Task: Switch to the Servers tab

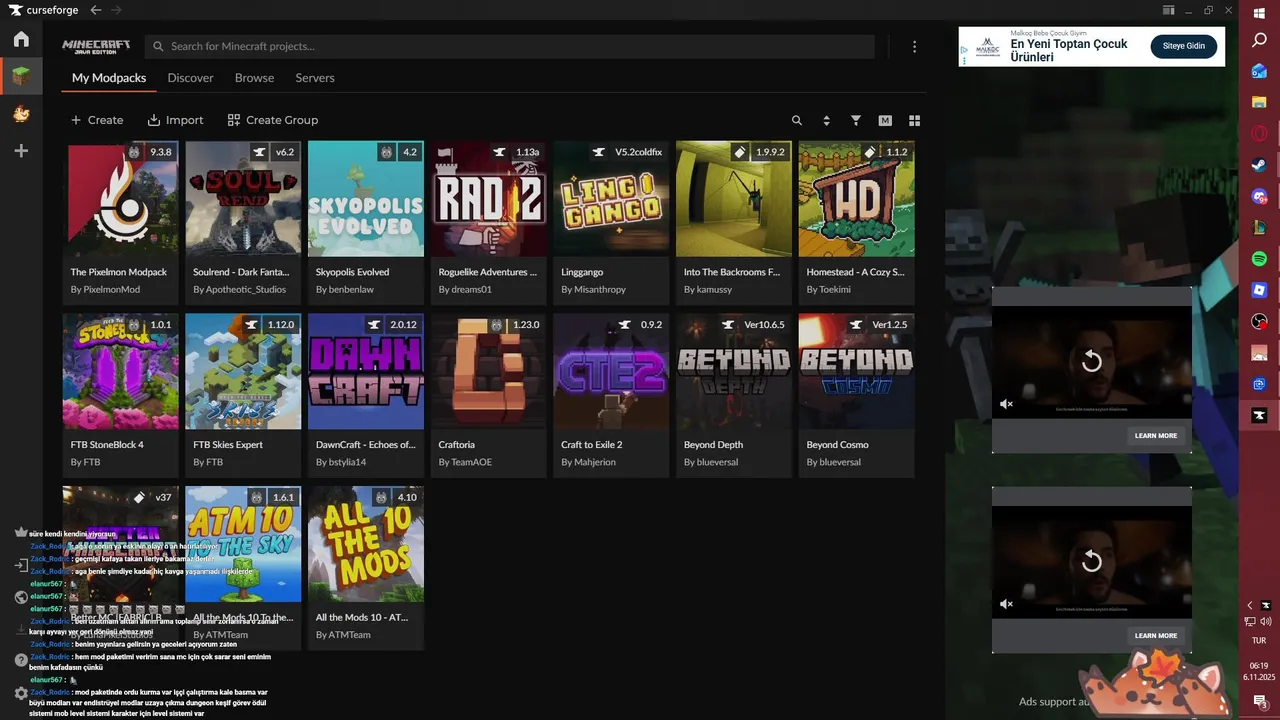Action: tap(315, 78)
